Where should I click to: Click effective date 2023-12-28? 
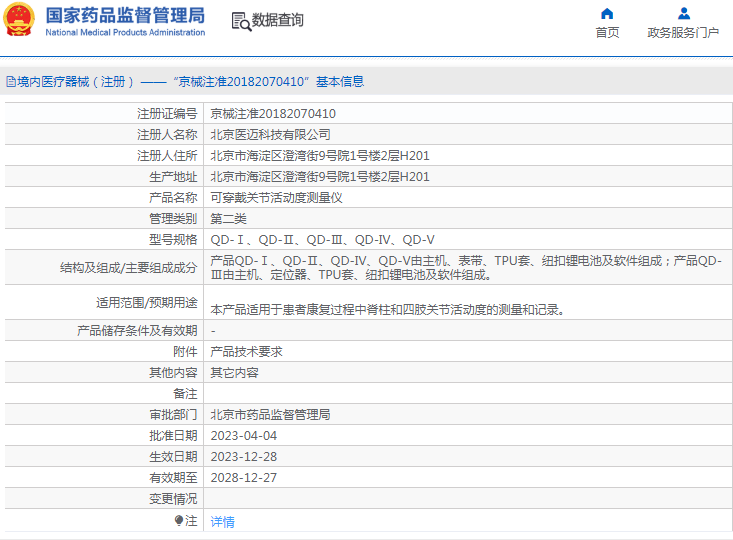click(x=244, y=457)
